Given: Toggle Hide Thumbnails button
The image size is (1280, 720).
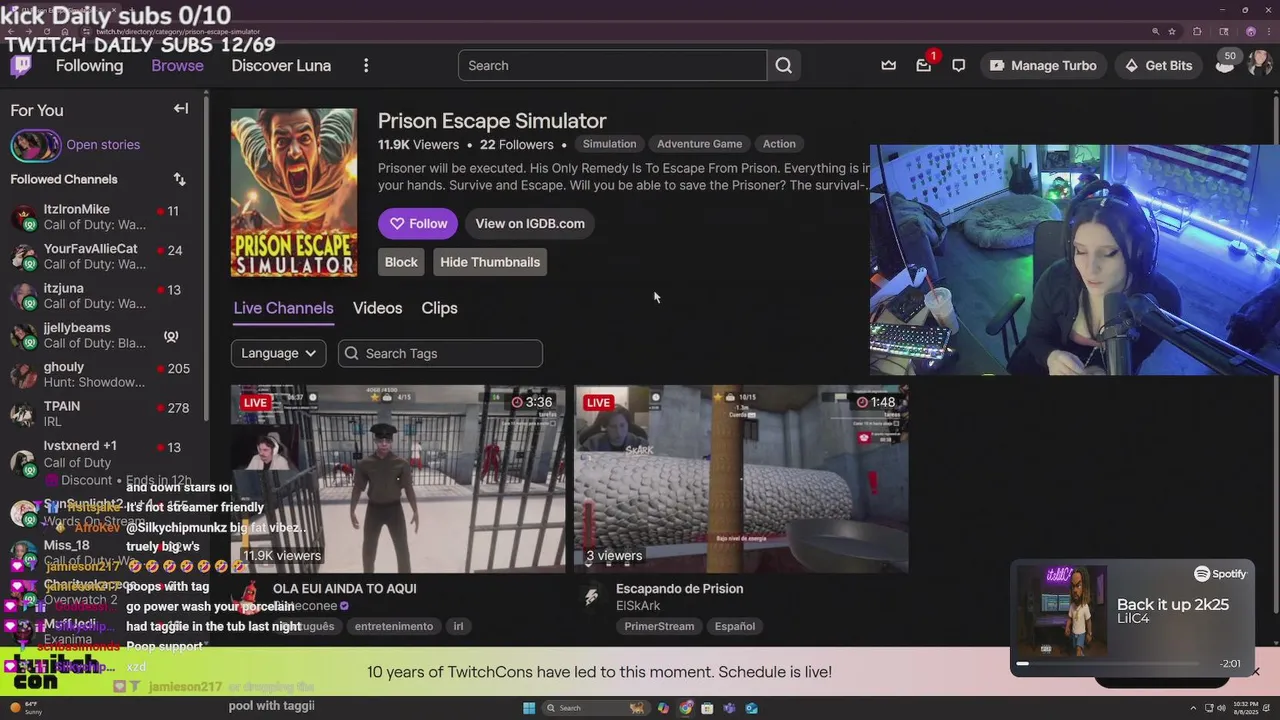Looking at the screenshot, I should coord(490,262).
